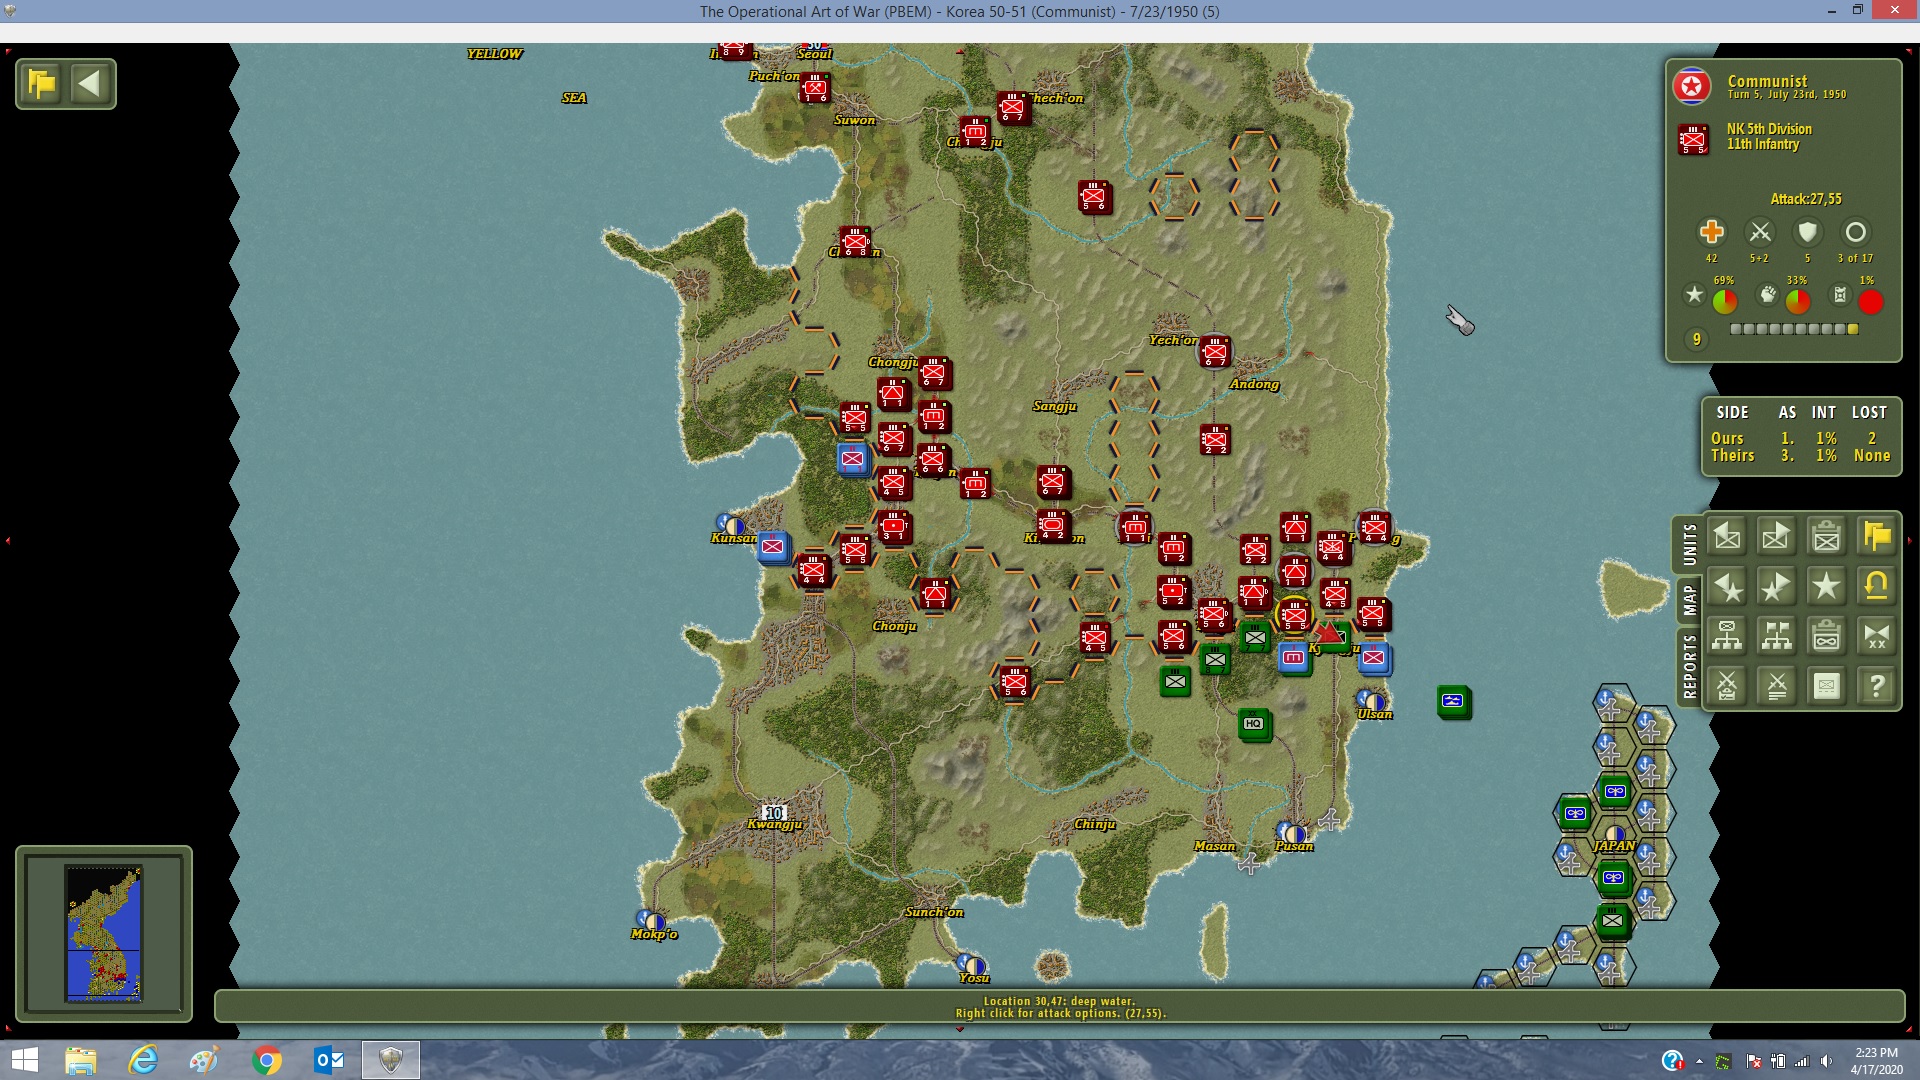
Task: Click status bar 'Location 30,47: deep water.'
Action: pyautogui.click(x=1059, y=1001)
